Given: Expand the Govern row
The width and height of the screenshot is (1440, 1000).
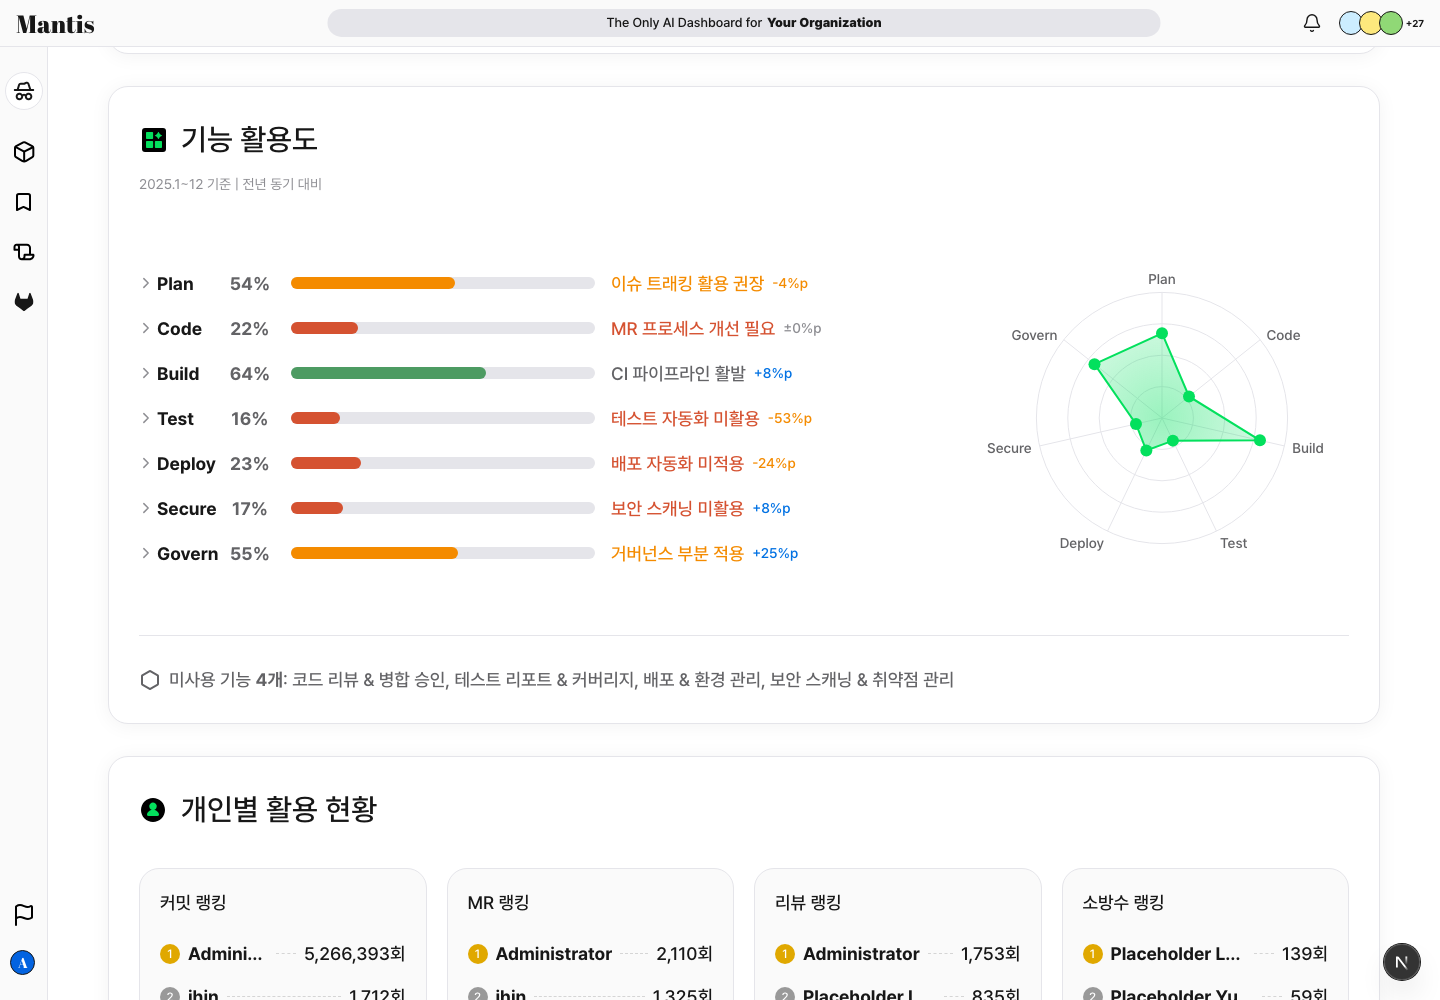Looking at the screenshot, I should pos(146,553).
